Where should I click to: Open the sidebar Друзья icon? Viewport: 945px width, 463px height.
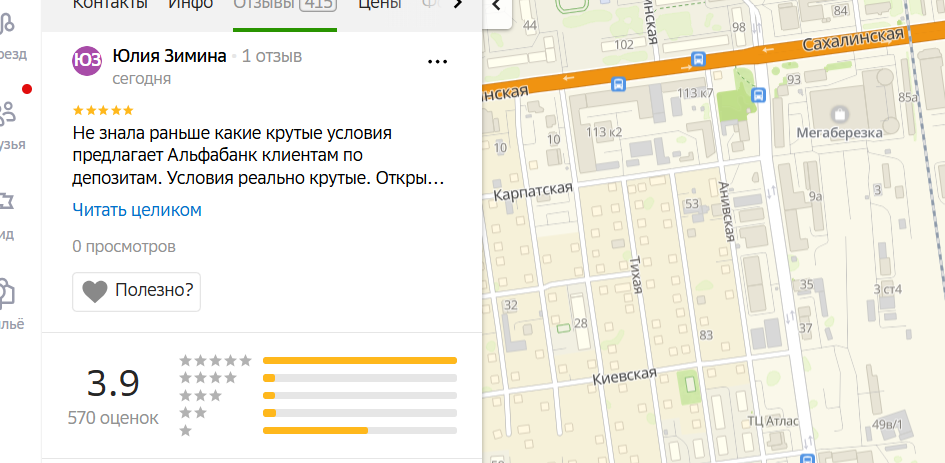point(7,113)
